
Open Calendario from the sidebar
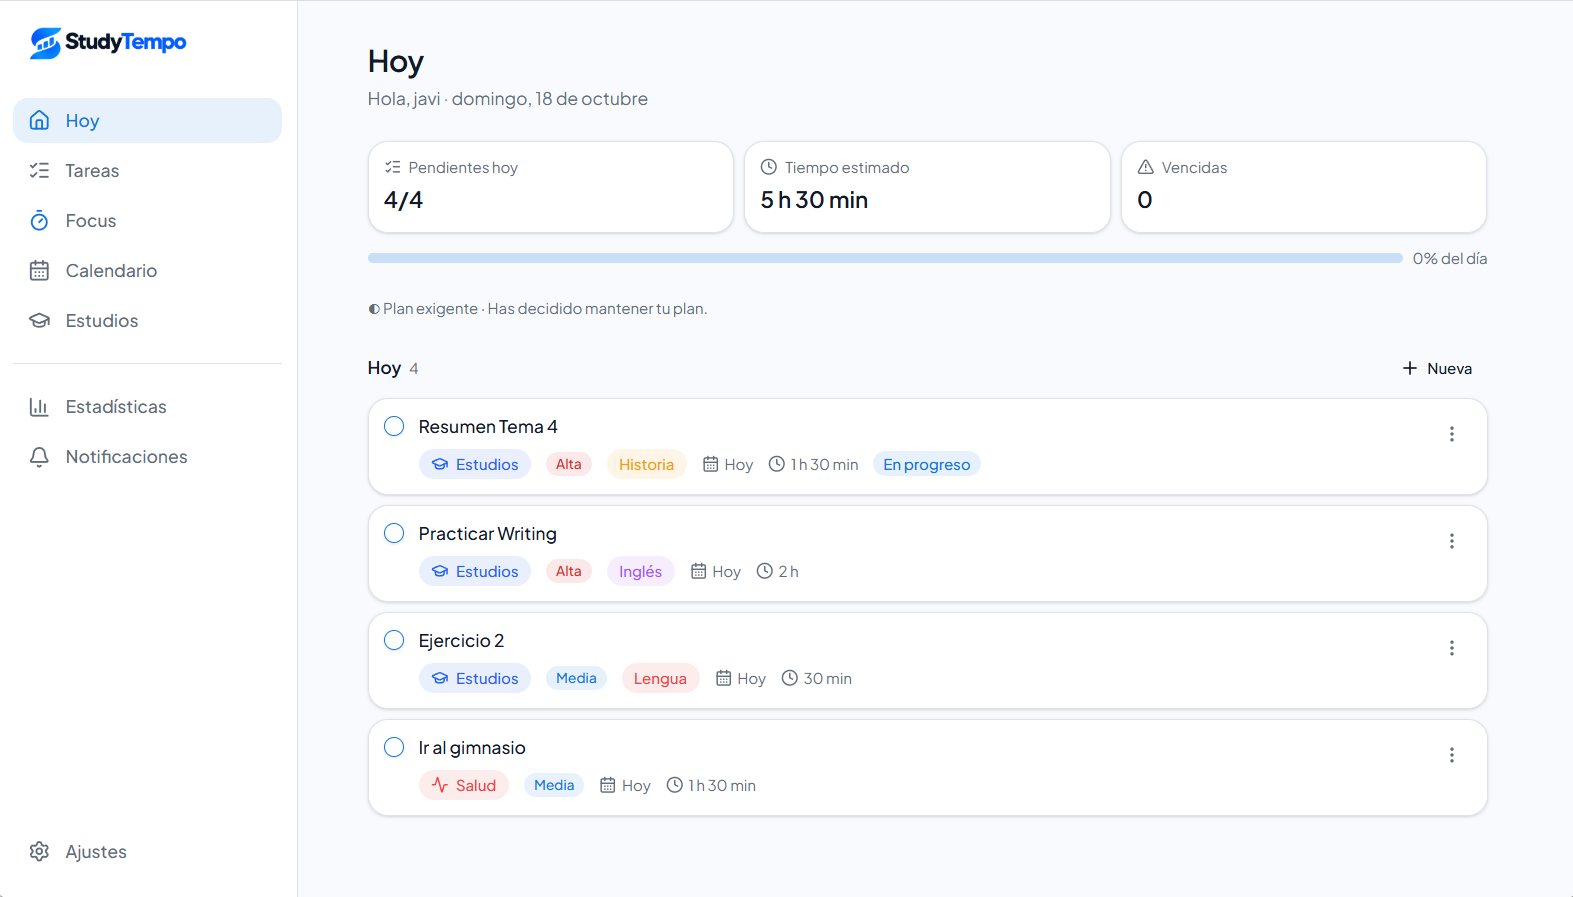(x=147, y=270)
